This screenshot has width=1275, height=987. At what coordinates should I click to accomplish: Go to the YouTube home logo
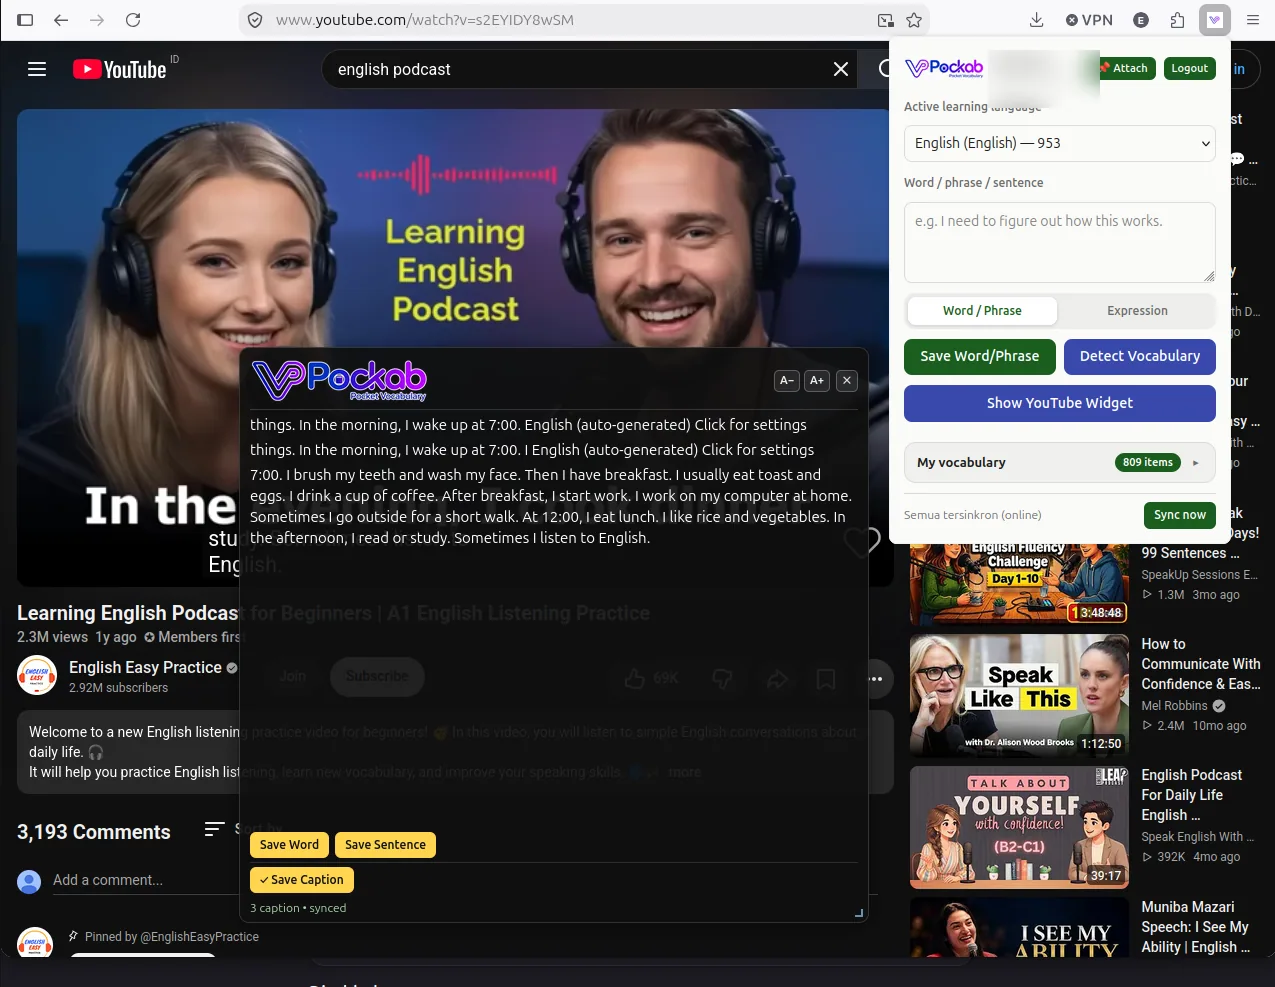(120, 69)
